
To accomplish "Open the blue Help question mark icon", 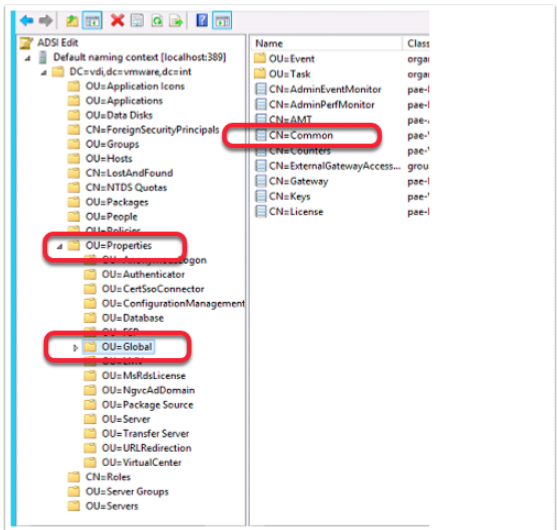I will [x=202, y=20].
